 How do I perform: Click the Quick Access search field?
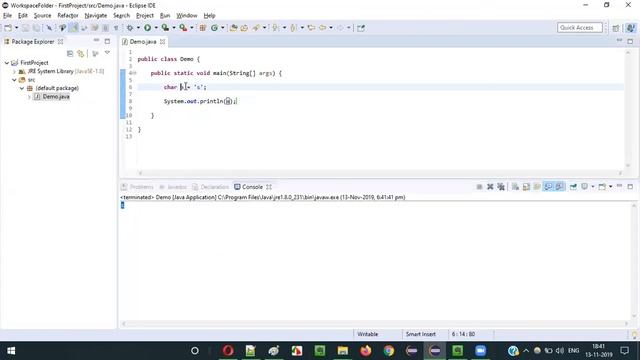(x=580, y=27)
